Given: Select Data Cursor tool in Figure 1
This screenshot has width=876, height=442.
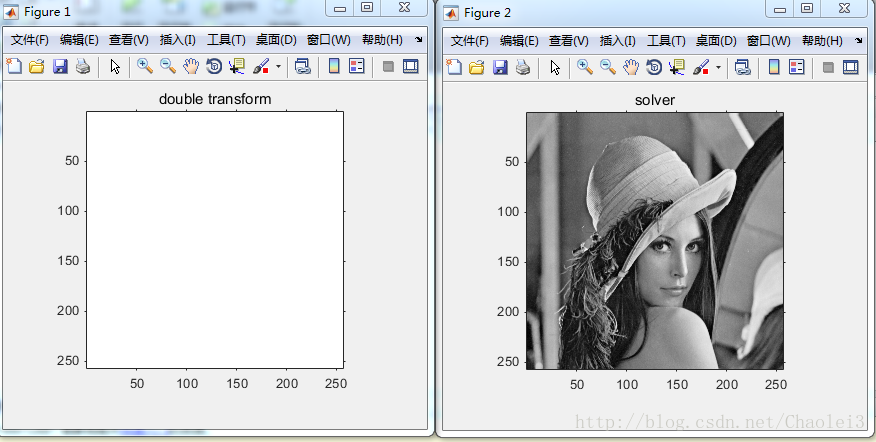Looking at the screenshot, I should [237, 67].
